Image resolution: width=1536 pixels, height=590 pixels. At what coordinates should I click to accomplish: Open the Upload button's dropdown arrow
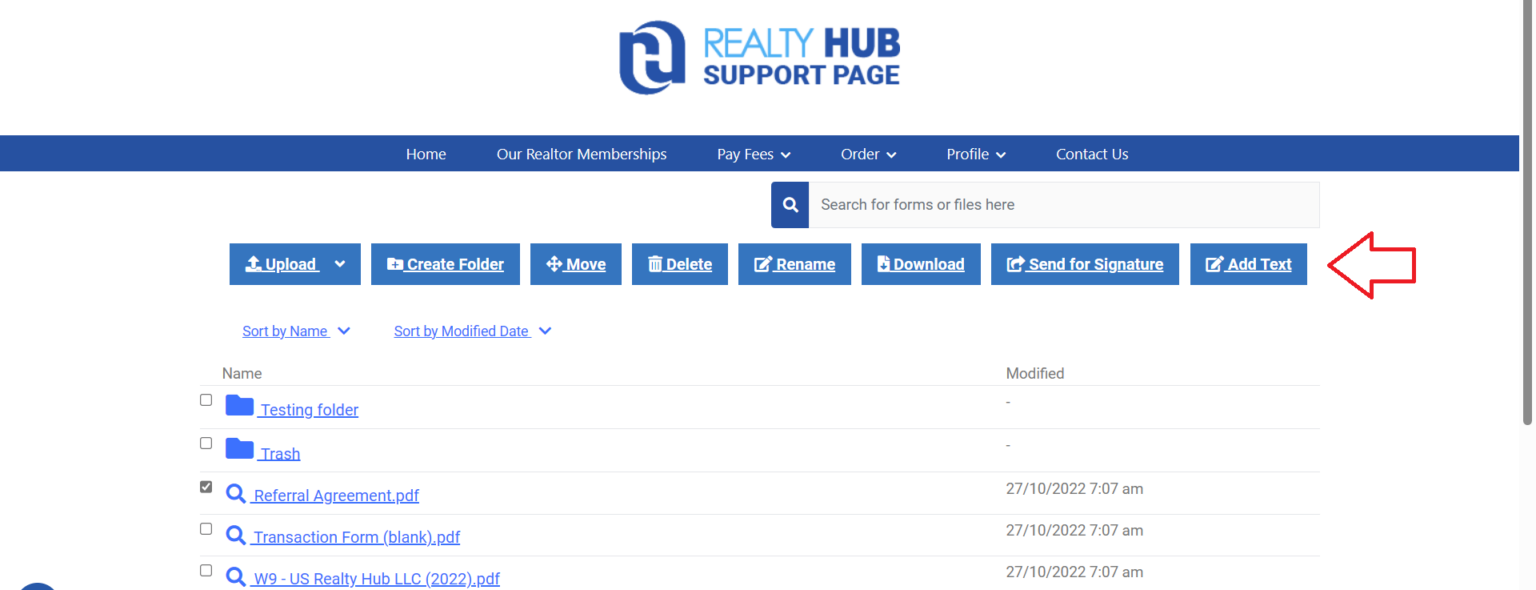[x=340, y=264]
